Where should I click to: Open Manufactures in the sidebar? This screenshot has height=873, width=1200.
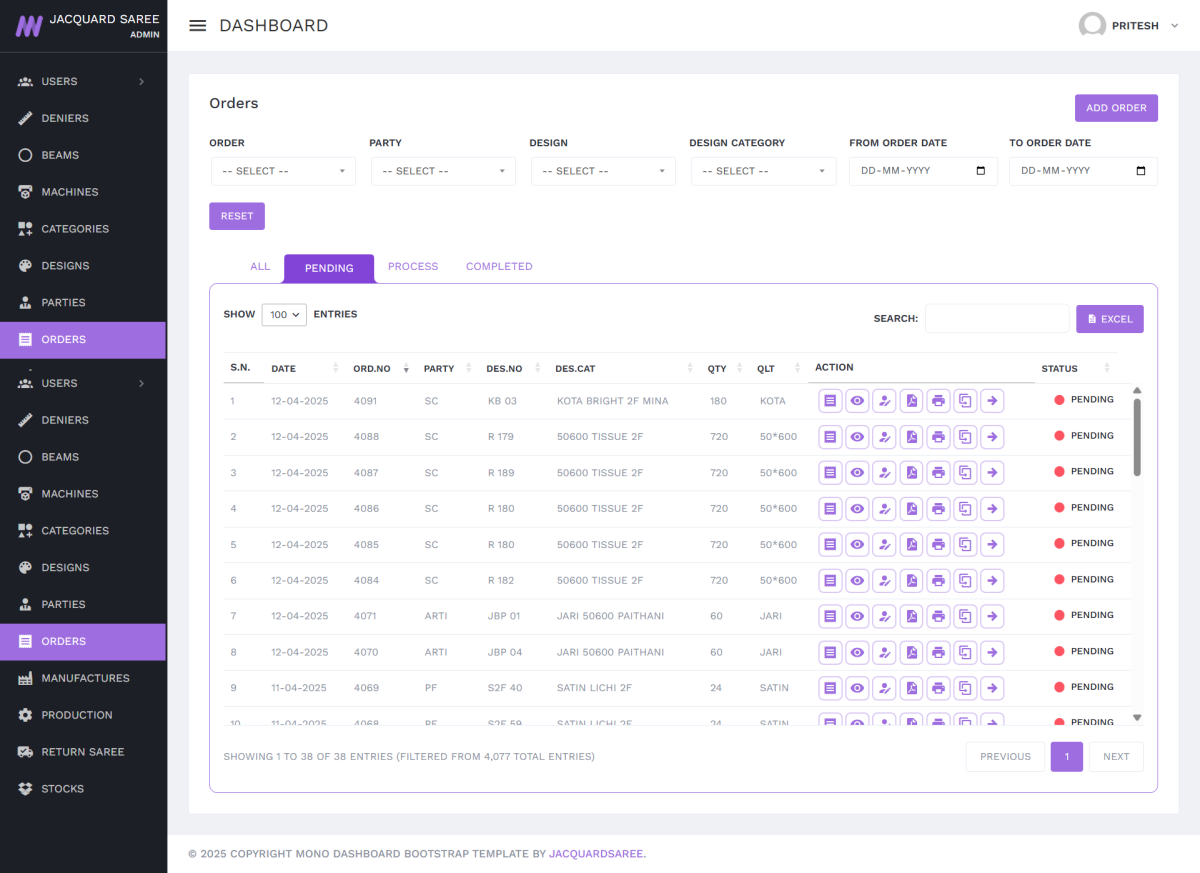85,678
